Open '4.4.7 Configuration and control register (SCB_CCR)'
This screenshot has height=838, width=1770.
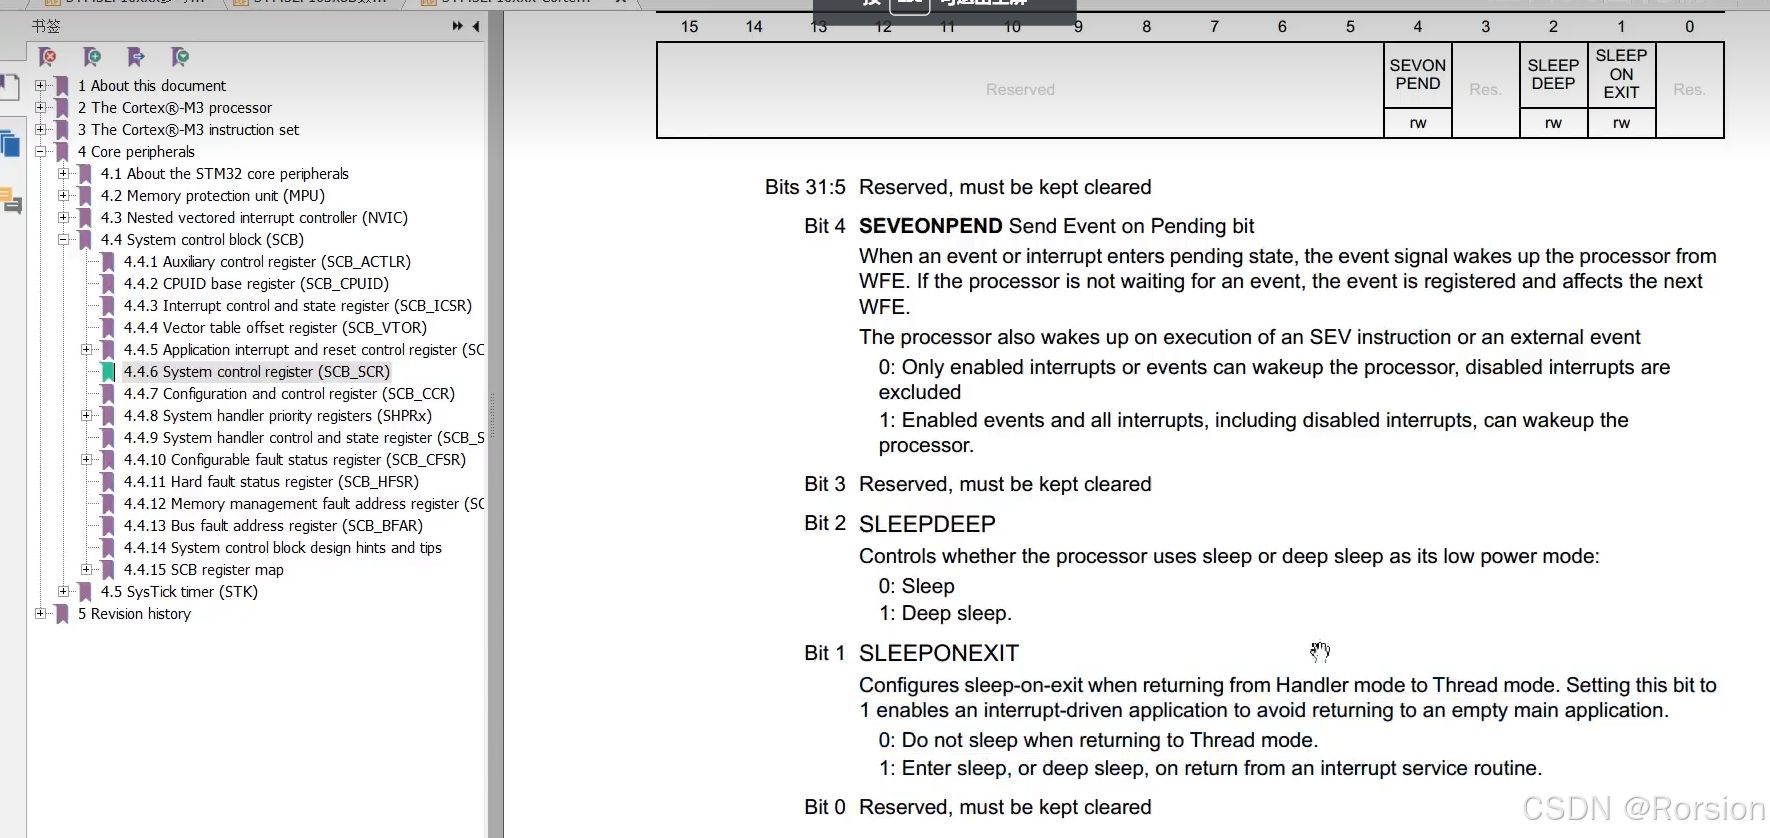pos(289,394)
